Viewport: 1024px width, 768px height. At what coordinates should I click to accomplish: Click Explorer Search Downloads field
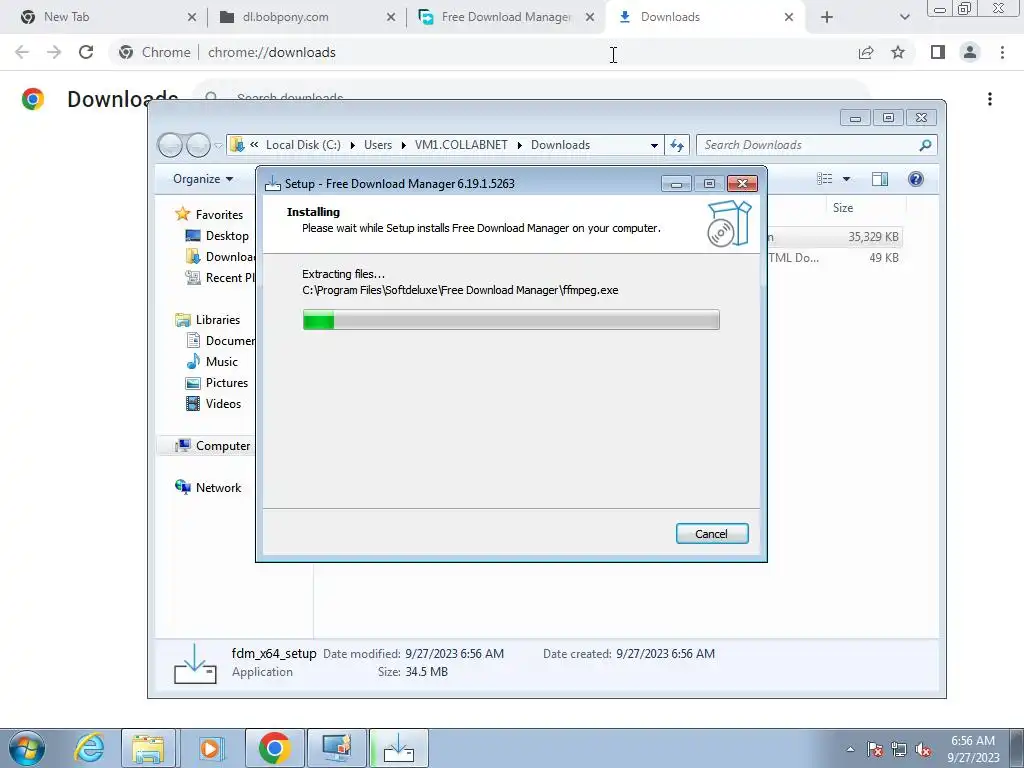807,145
